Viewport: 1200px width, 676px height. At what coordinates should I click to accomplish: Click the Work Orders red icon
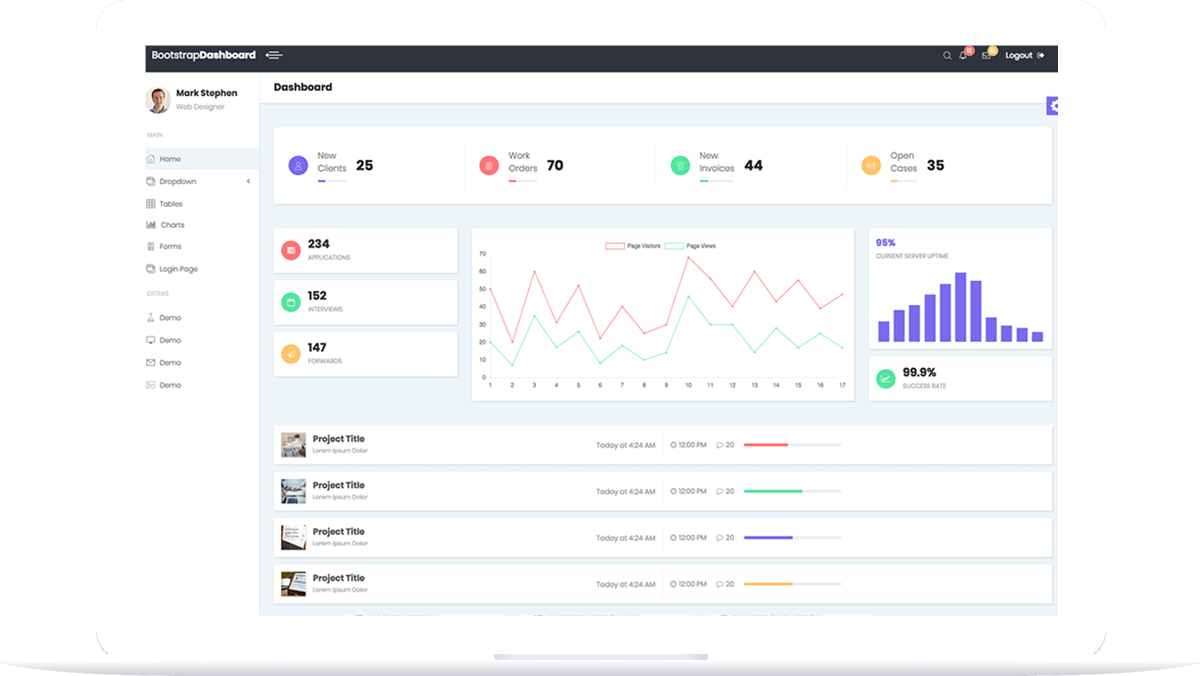[489, 166]
